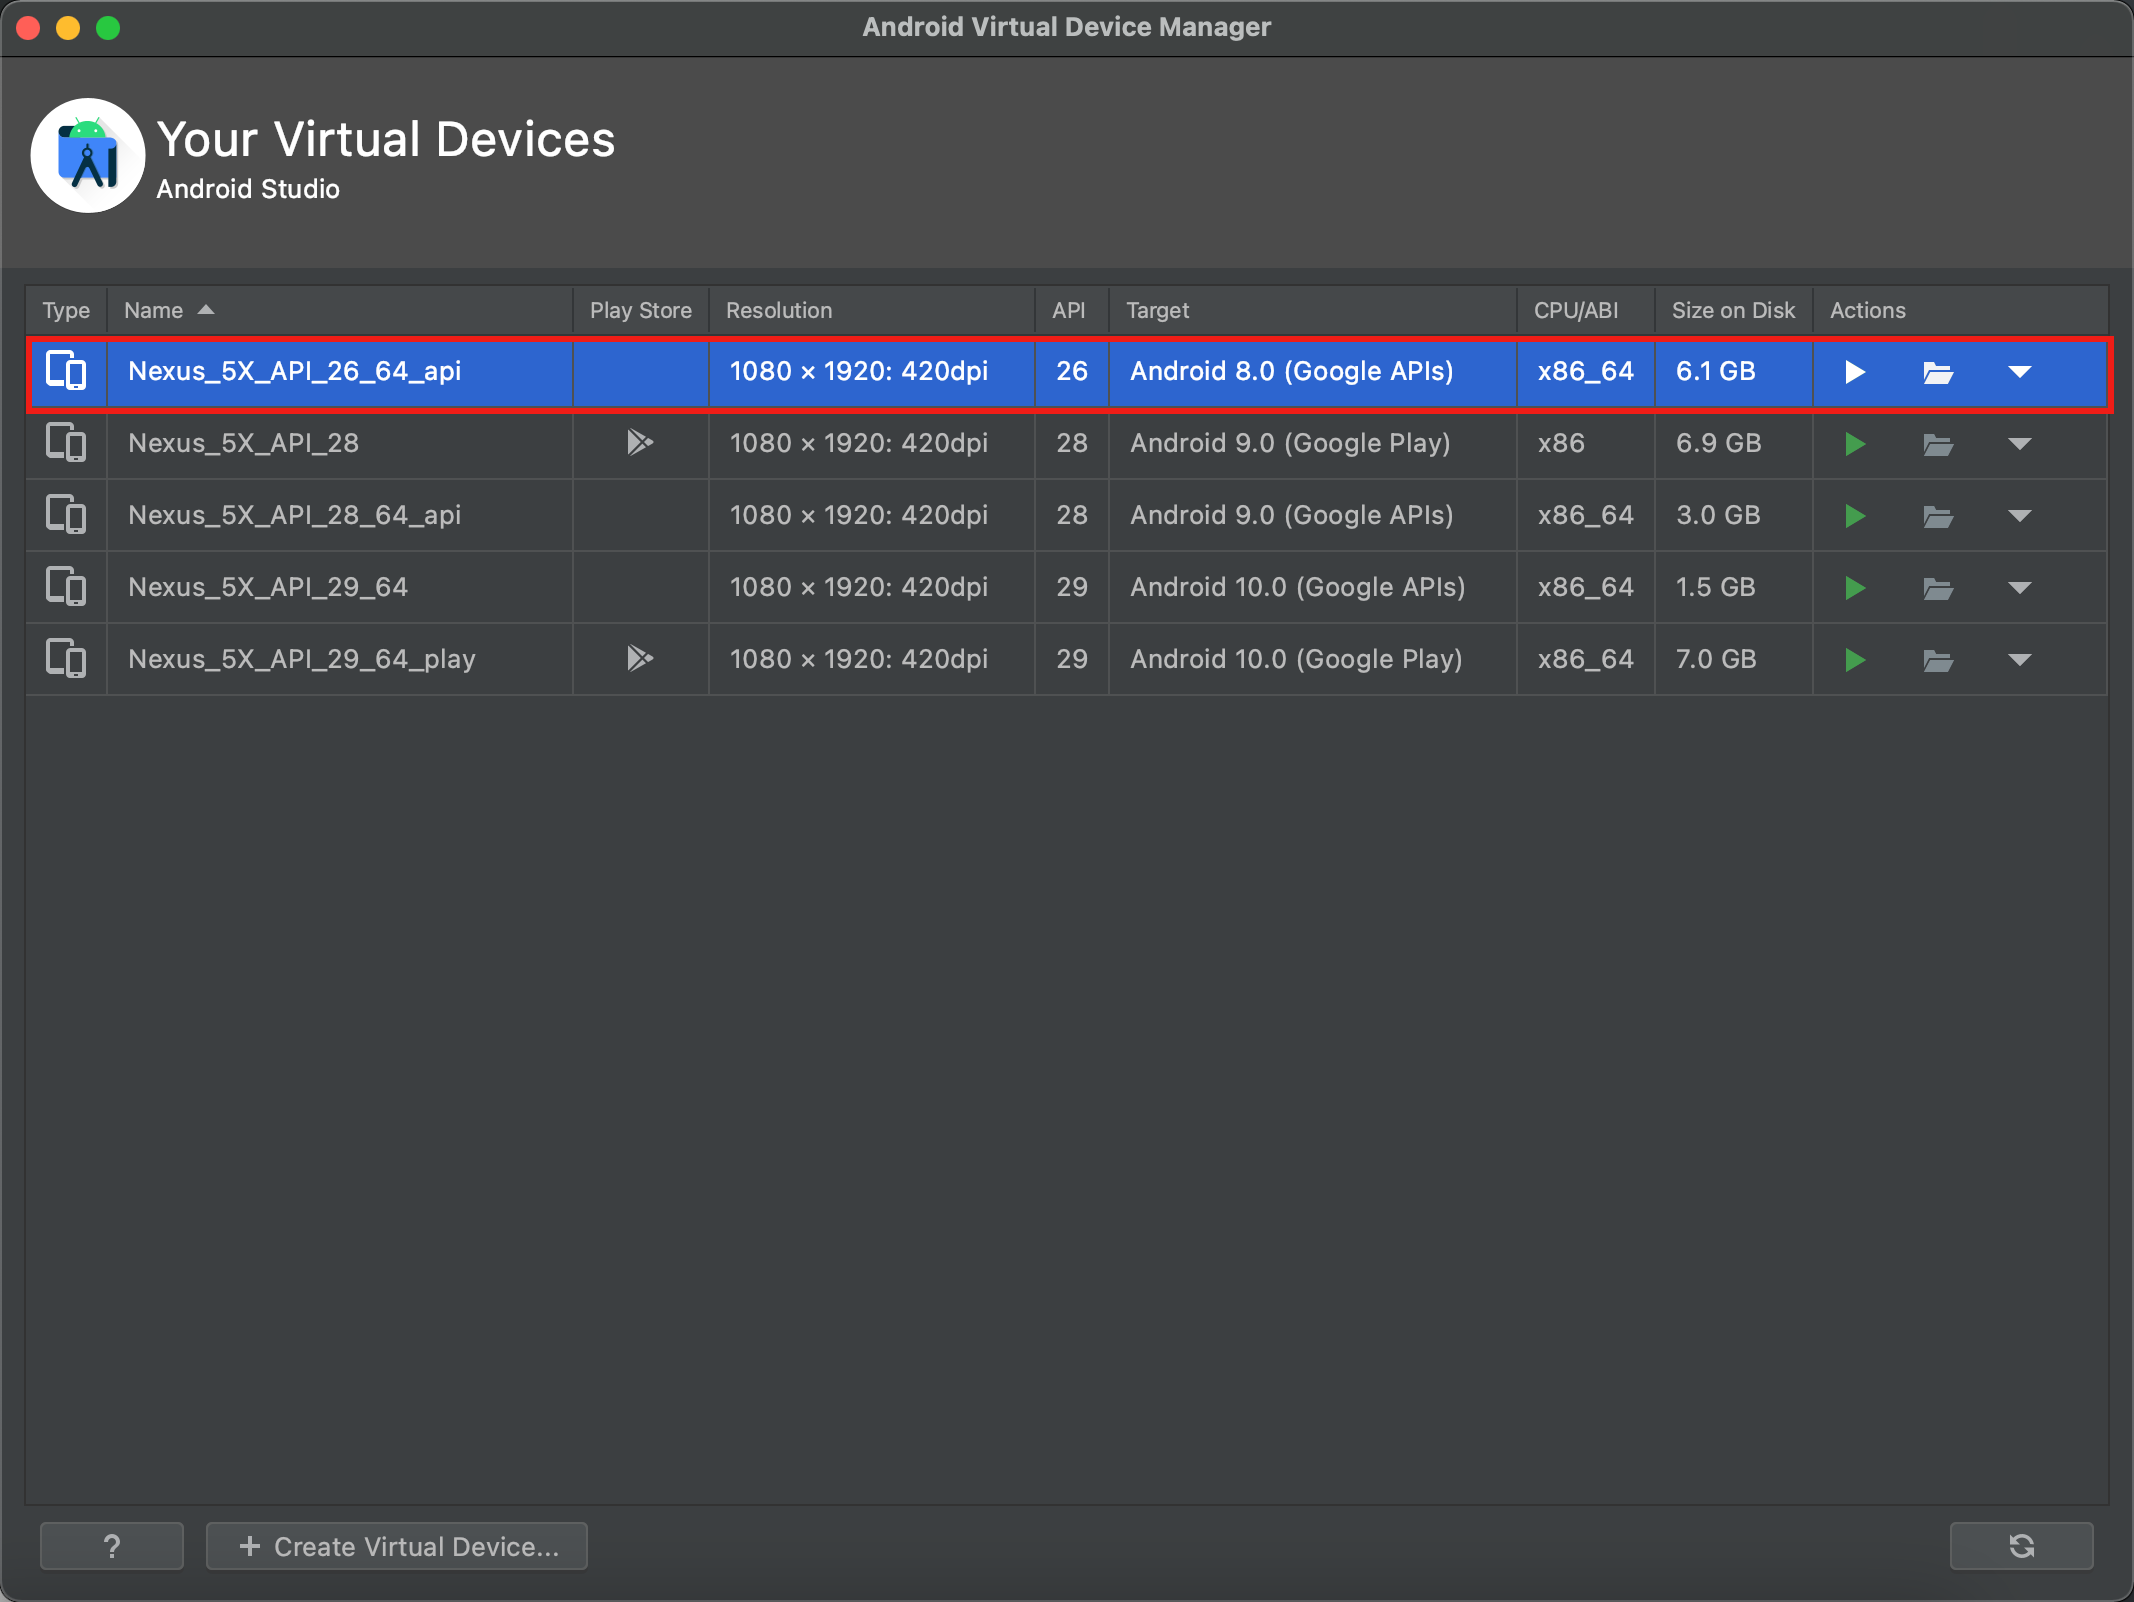This screenshot has width=2134, height=1602.
Task: Select the Nexus_5X_API_28 device name
Action: (x=243, y=443)
